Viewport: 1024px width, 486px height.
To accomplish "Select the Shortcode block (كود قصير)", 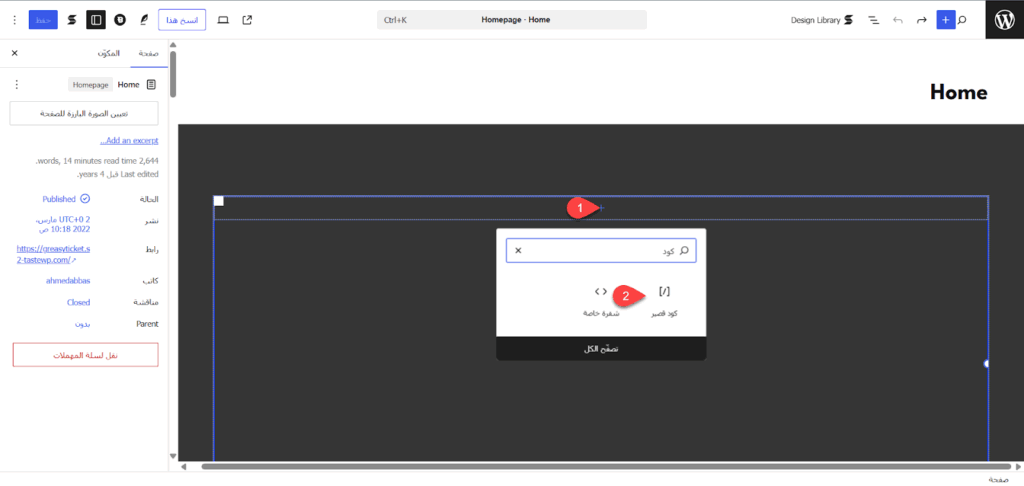I will 664,300.
